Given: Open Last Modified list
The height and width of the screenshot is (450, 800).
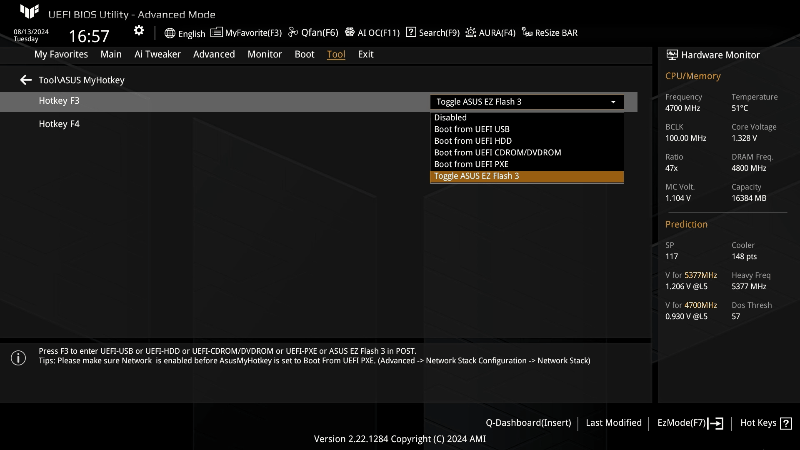Looking at the screenshot, I should [613, 423].
